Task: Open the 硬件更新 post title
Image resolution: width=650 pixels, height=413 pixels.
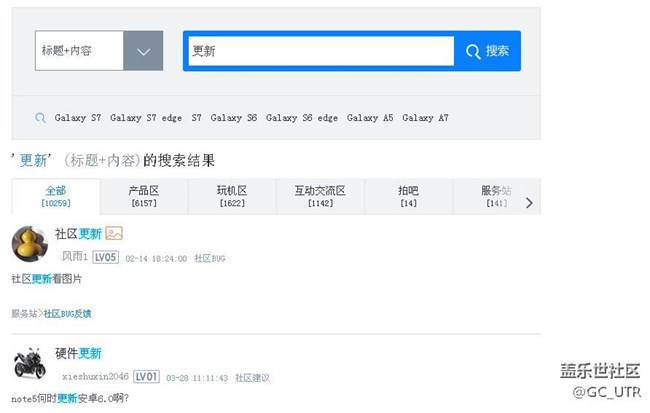Action: point(78,353)
